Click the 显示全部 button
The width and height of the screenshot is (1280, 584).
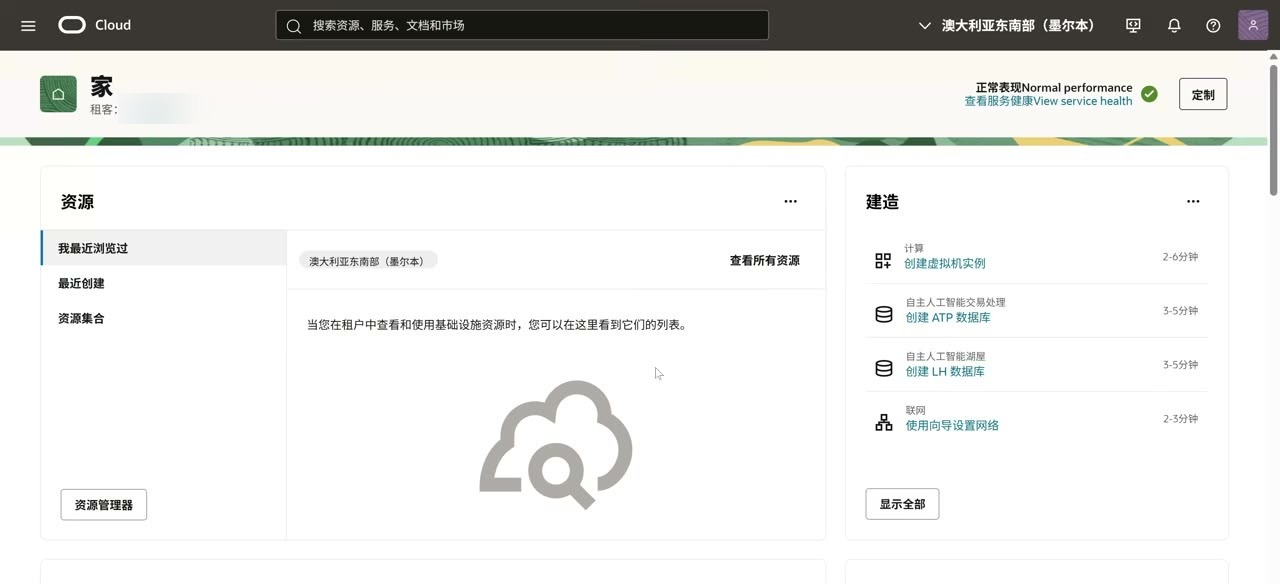(x=902, y=504)
